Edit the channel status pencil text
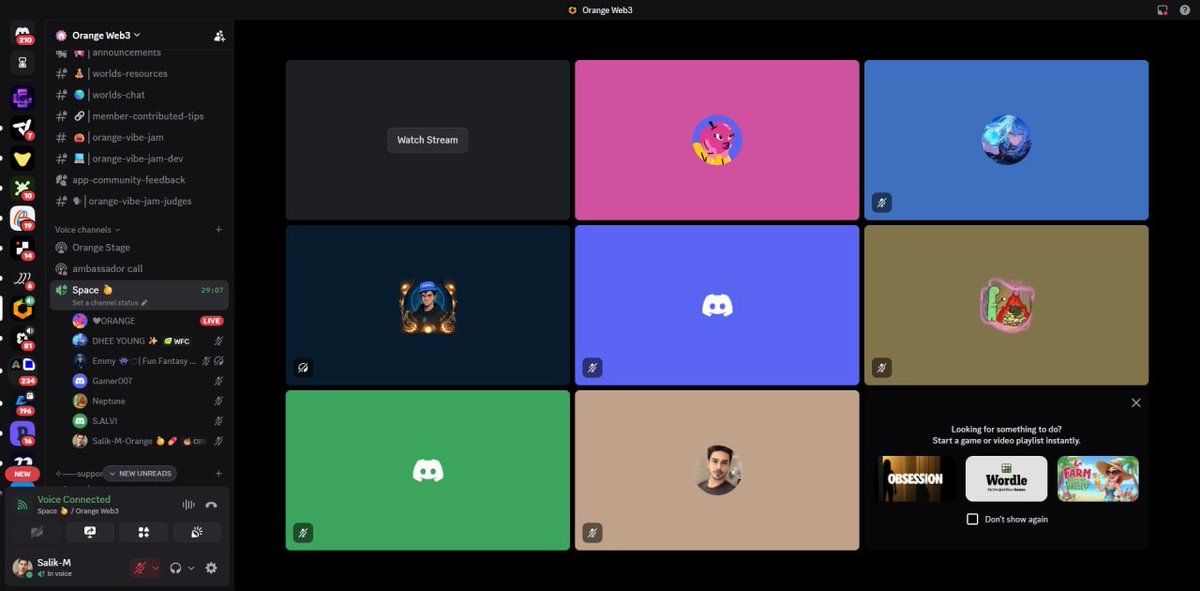The width and height of the screenshot is (1200, 591). coord(110,302)
